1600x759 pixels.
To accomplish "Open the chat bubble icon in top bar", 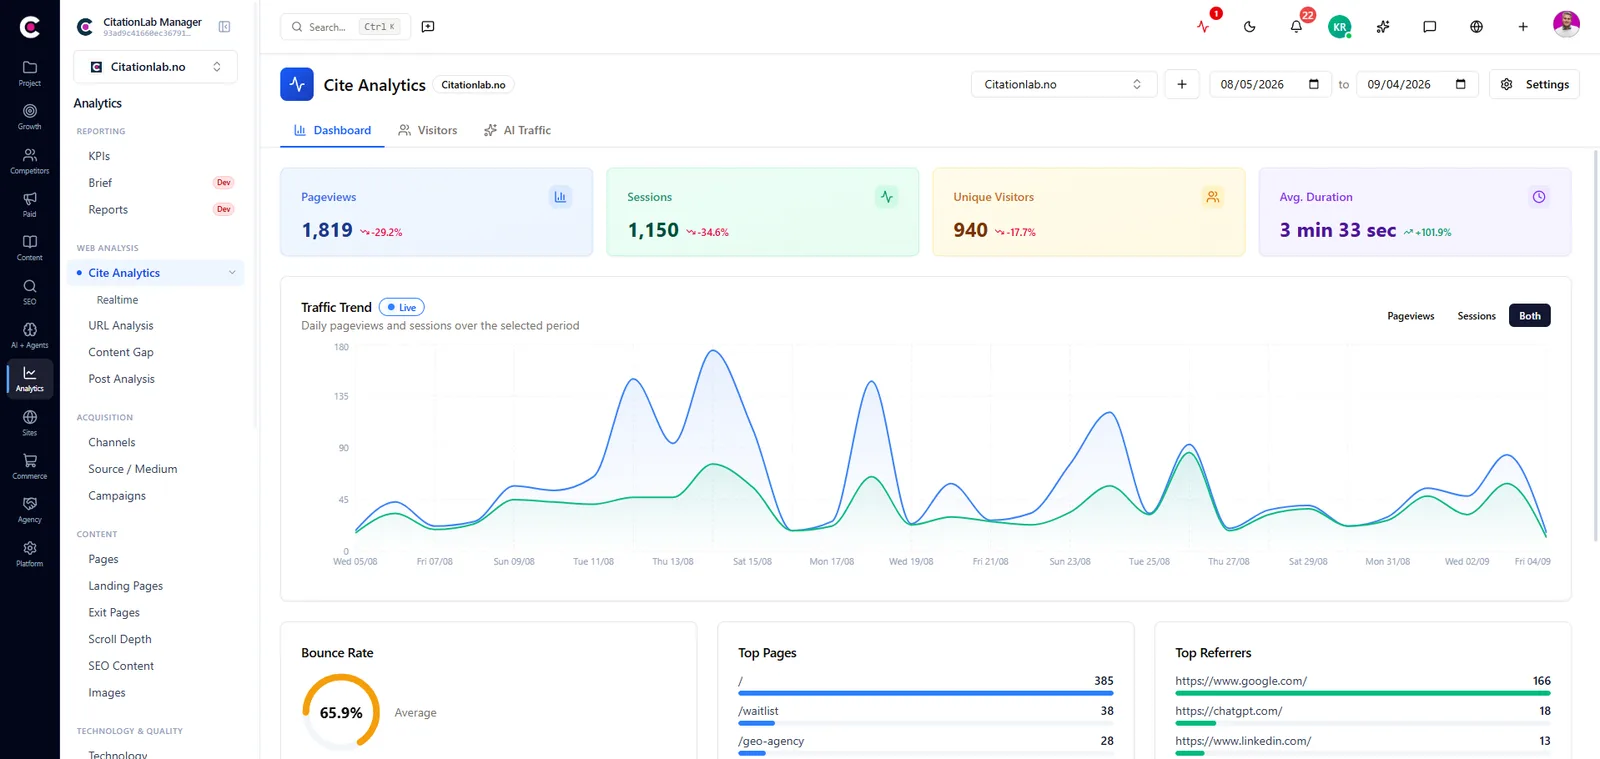I will point(1430,27).
